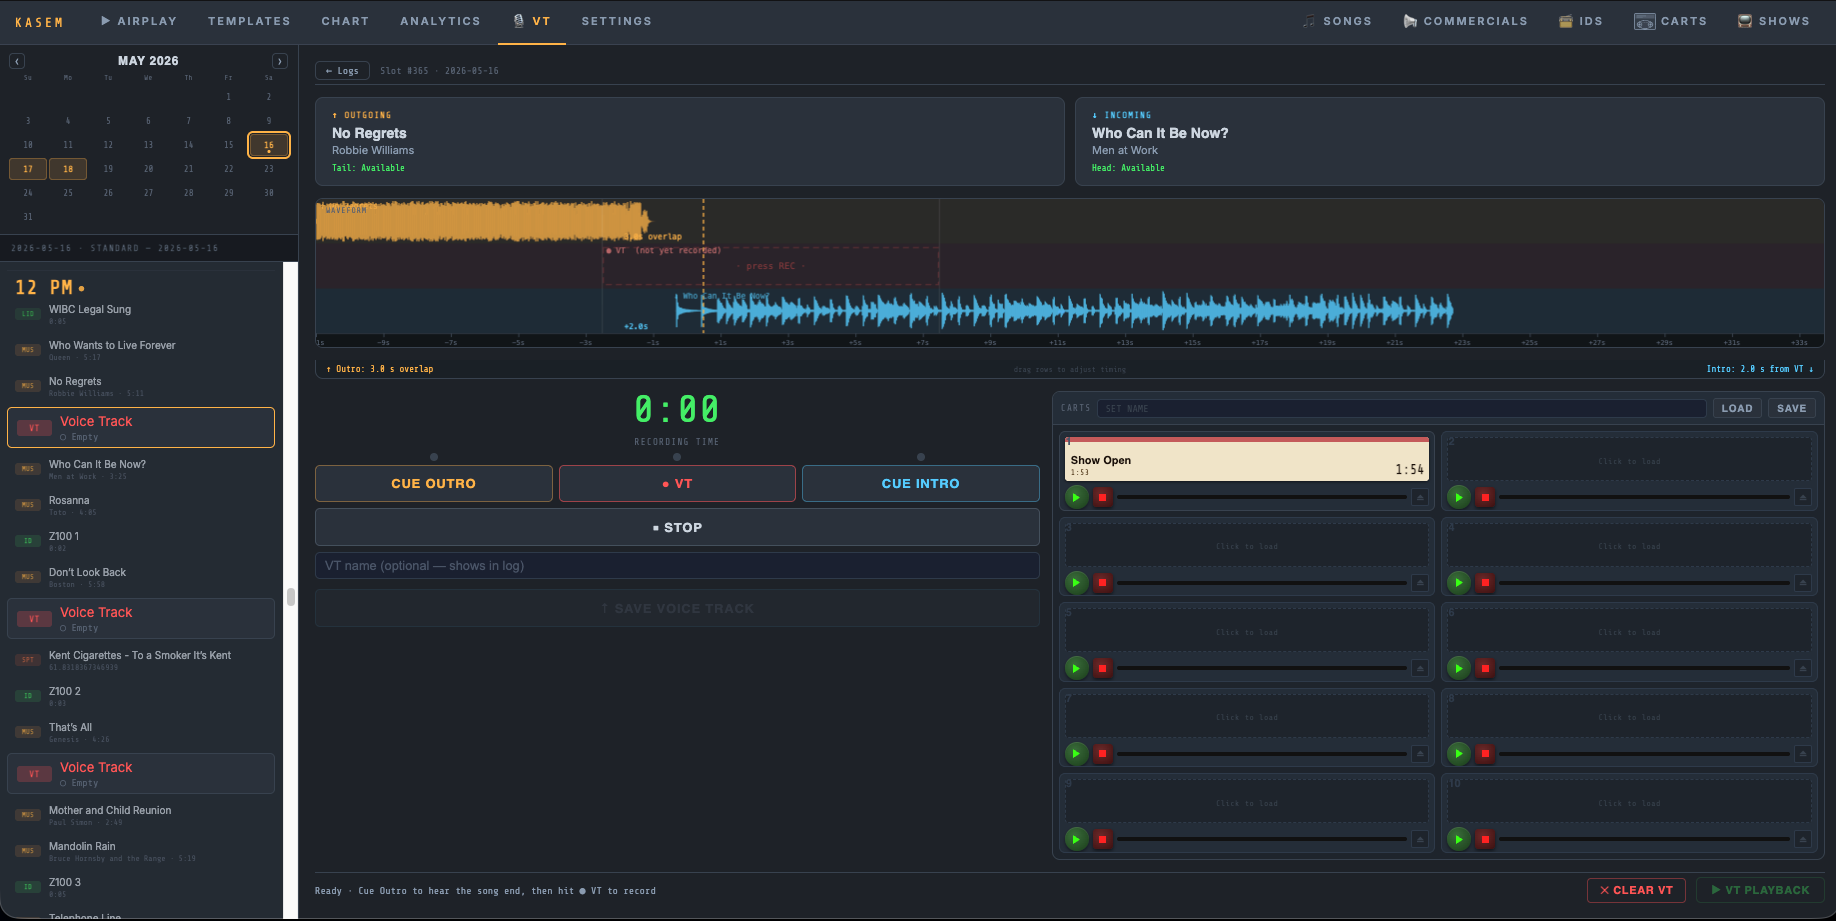Open the Songs library
The width and height of the screenshot is (1836, 921).
1337,21
